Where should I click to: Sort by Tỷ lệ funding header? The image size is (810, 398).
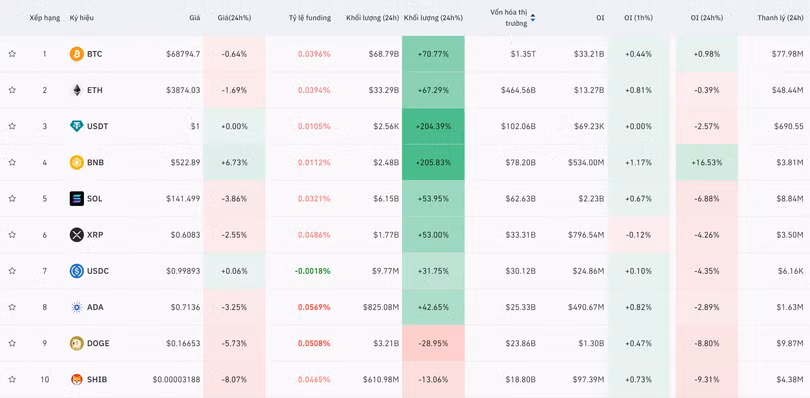310,18
